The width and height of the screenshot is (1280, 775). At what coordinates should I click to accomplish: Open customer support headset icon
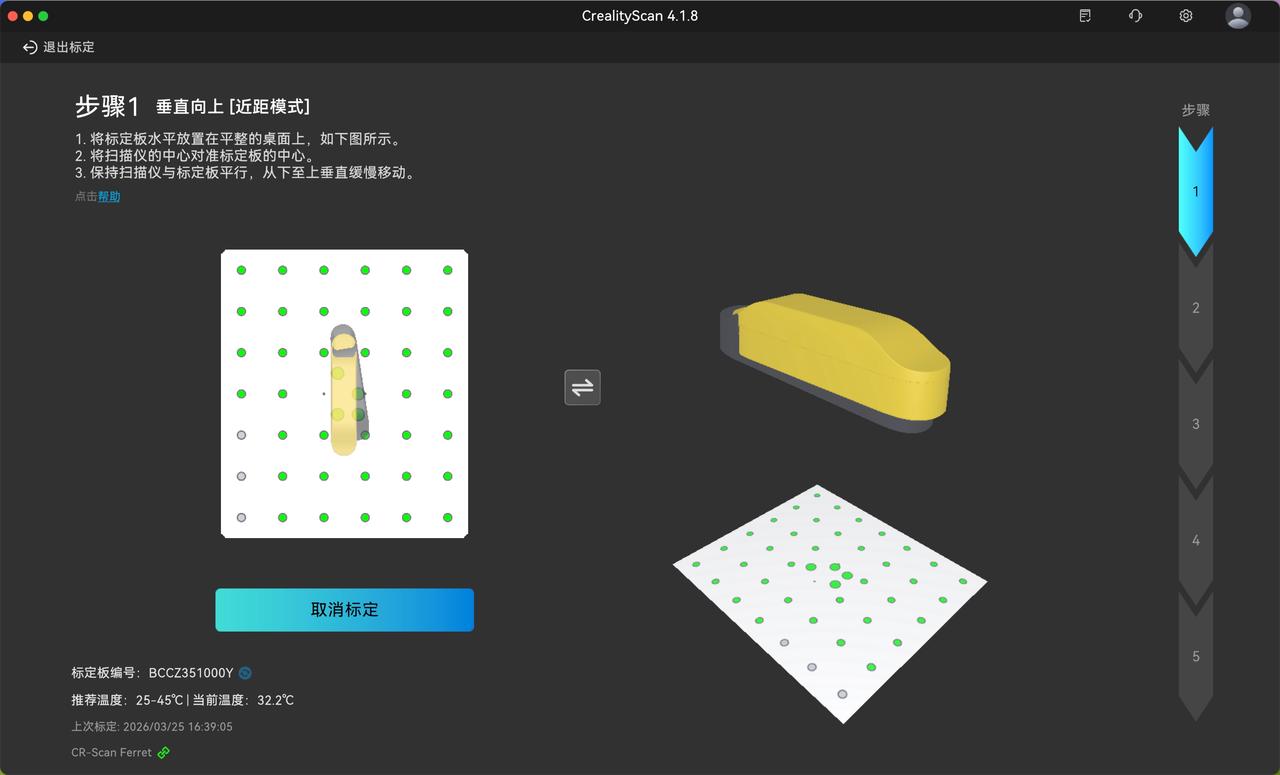click(1135, 16)
